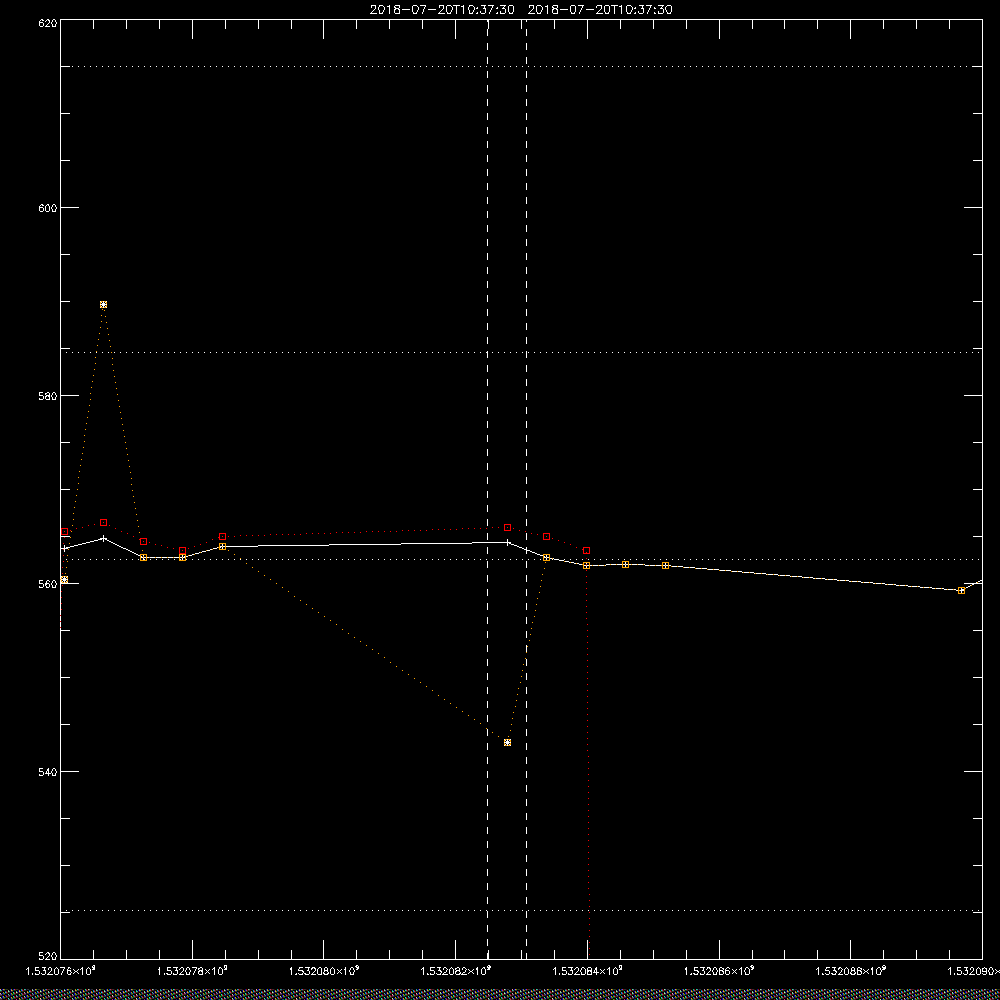The width and height of the screenshot is (1000, 1000).
Task: Select the last orange marker near 559
Action: (962, 591)
